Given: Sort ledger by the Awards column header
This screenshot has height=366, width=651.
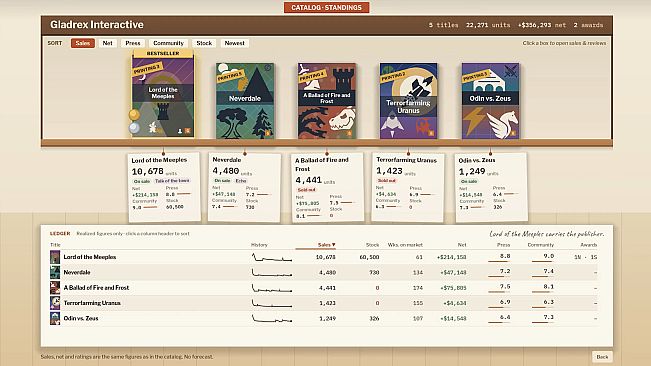Looking at the screenshot, I should (589, 245).
